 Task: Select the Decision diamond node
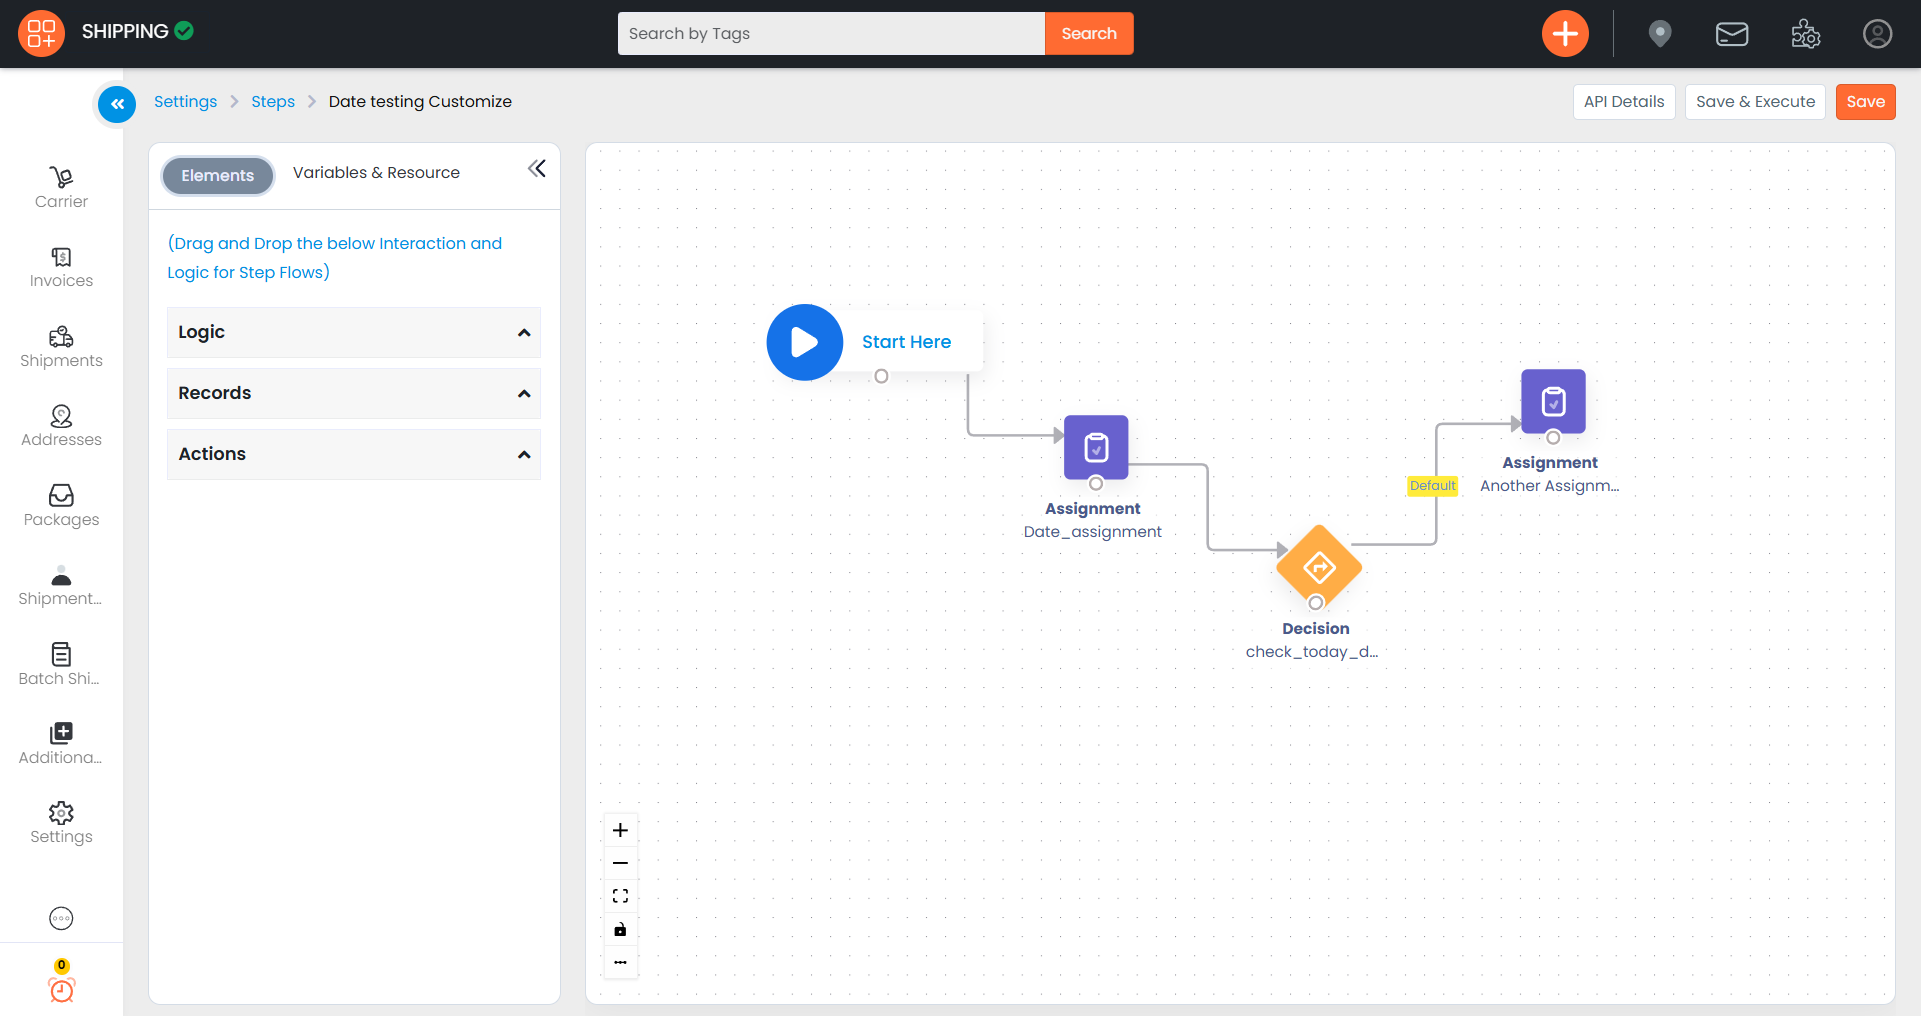pyautogui.click(x=1319, y=567)
